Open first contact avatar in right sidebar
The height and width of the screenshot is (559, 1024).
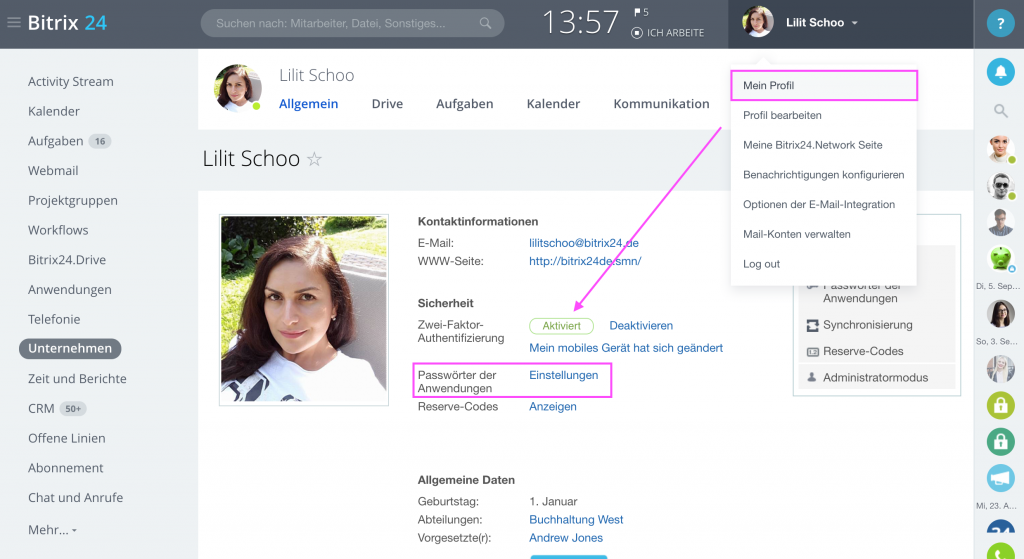1000,149
